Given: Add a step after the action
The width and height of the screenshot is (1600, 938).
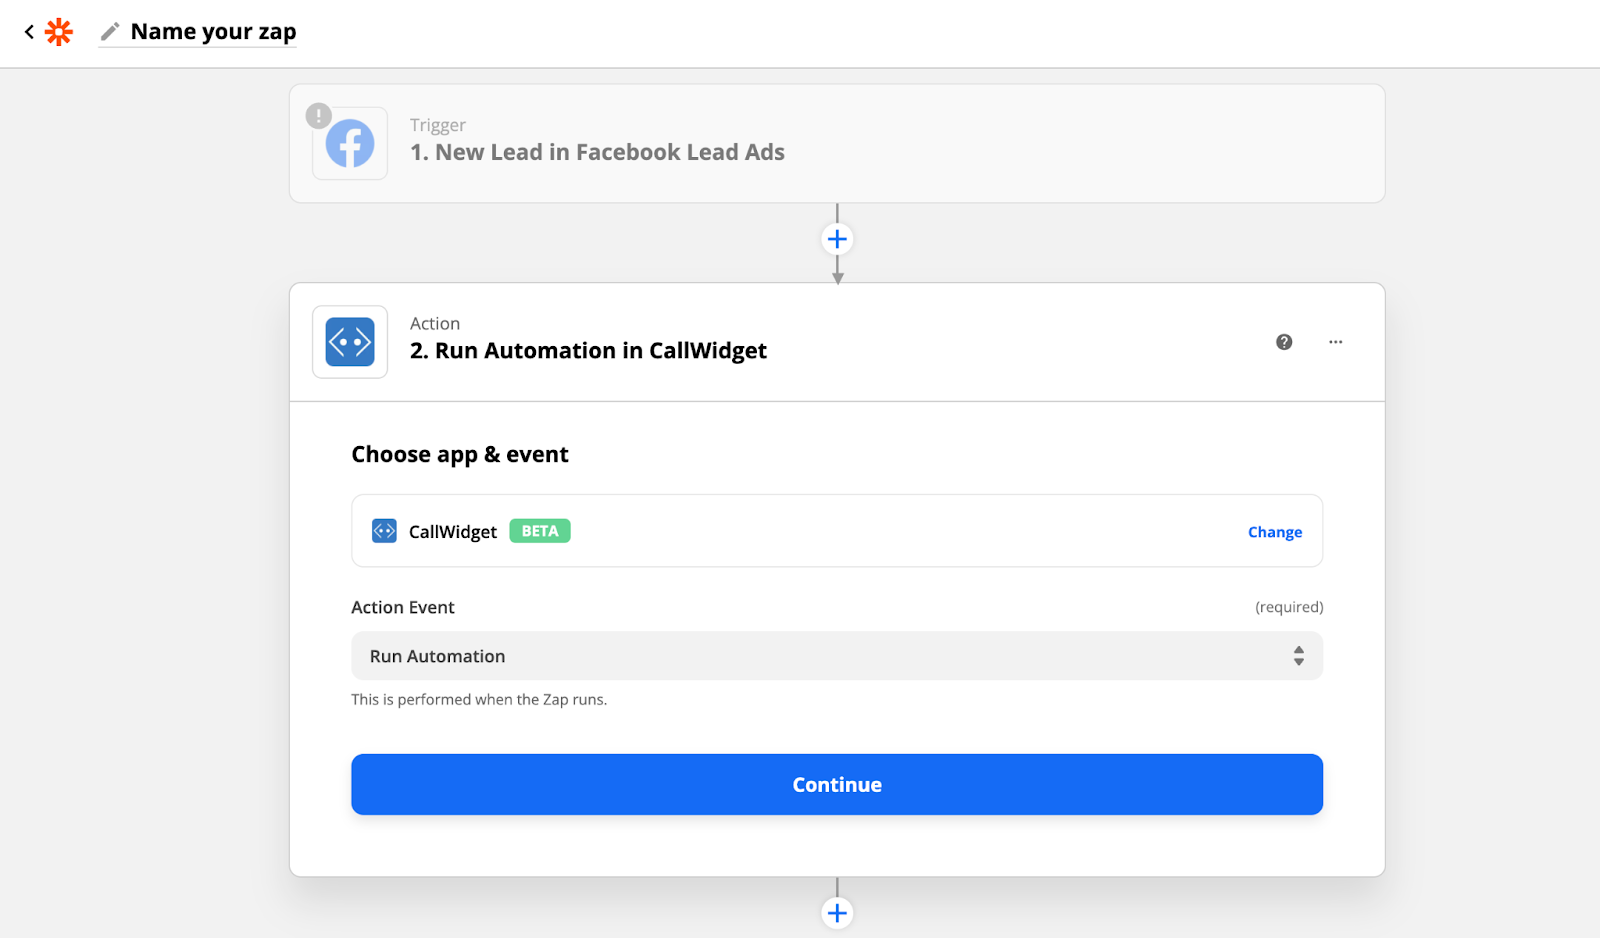Looking at the screenshot, I should (837, 913).
